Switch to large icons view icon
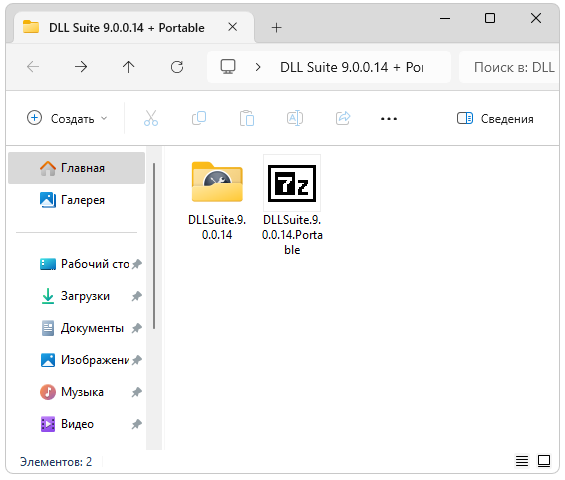565x480 pixels. point(544,461)
